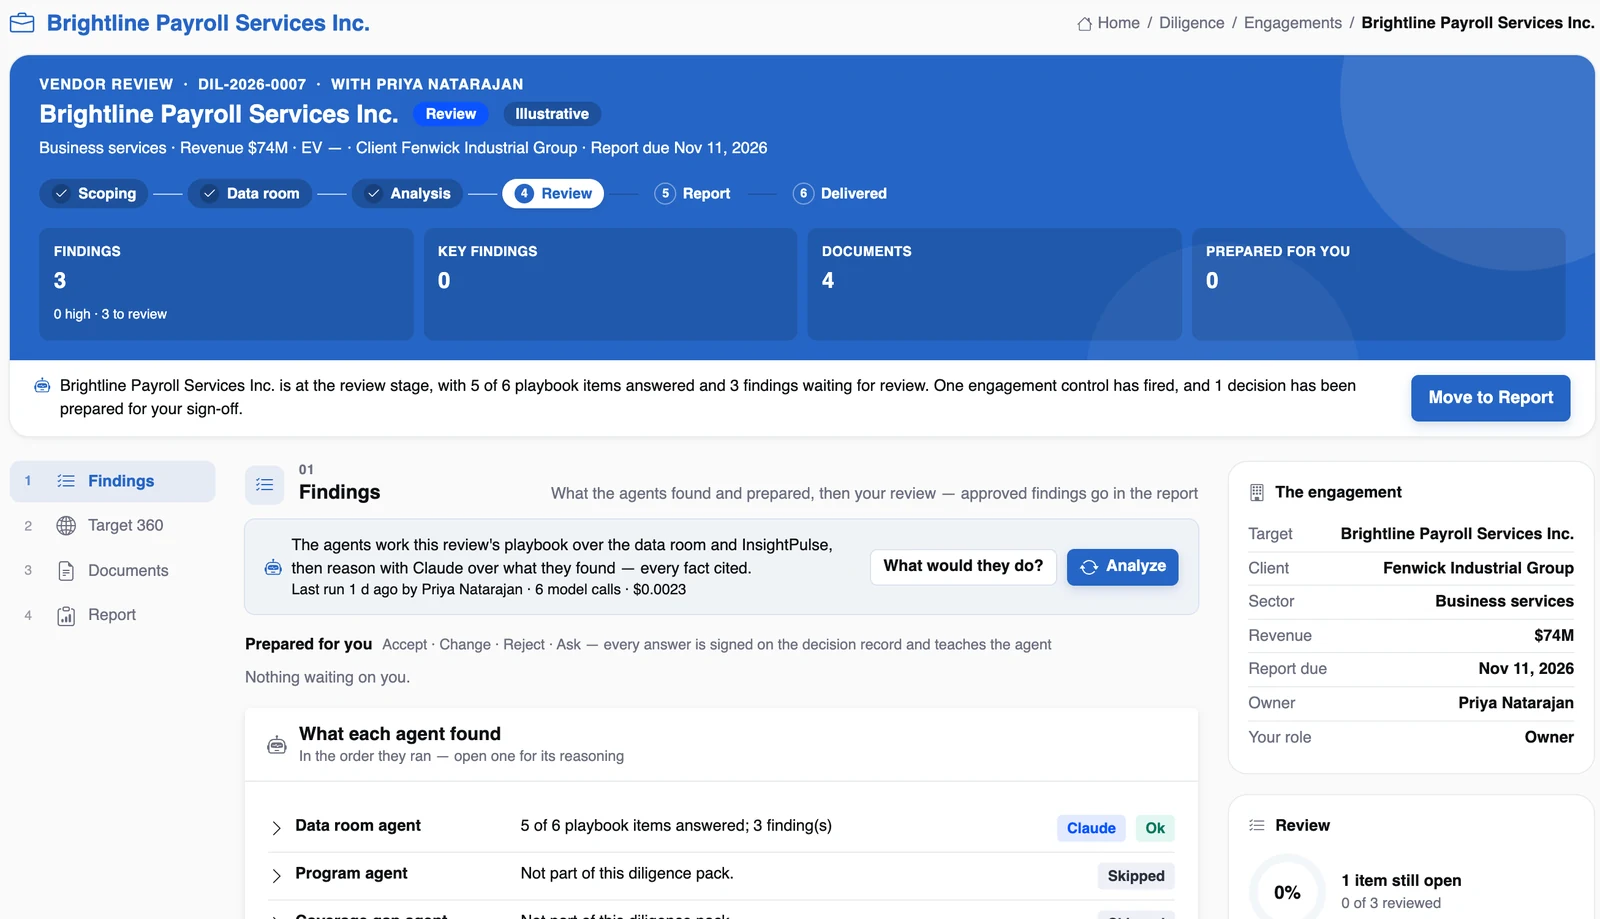Click the 'Nothing waiting on you.' text
The image size is (1600, 919).
tap(327, 678)
